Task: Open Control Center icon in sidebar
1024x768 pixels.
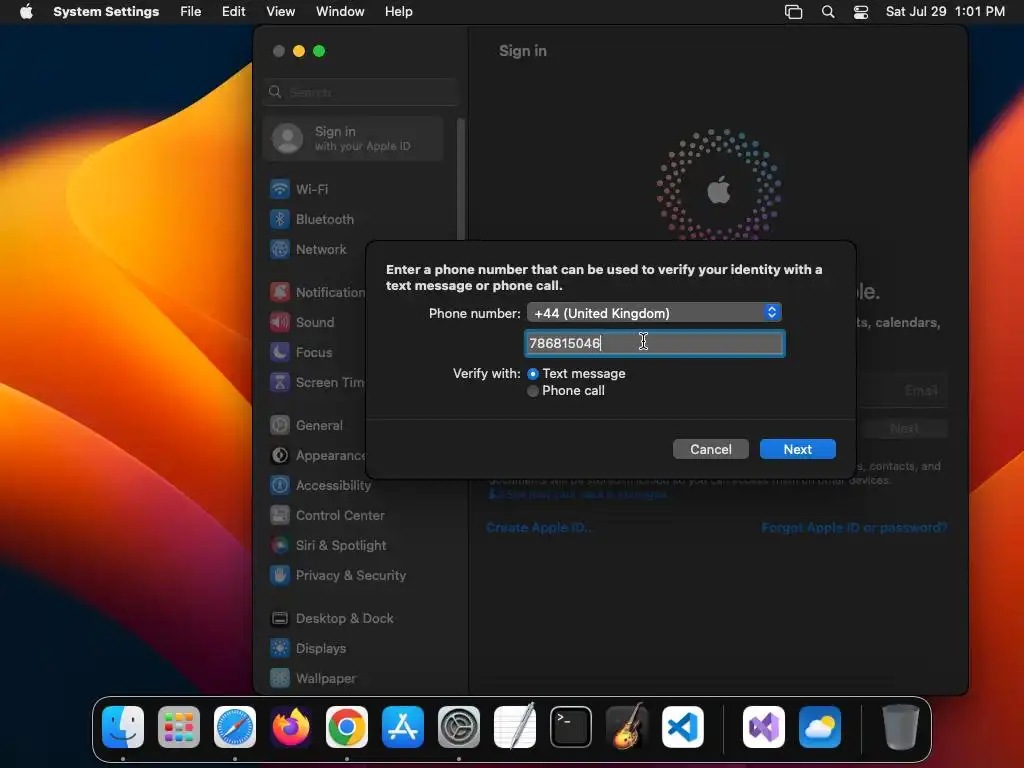Action: pos(280,516)
